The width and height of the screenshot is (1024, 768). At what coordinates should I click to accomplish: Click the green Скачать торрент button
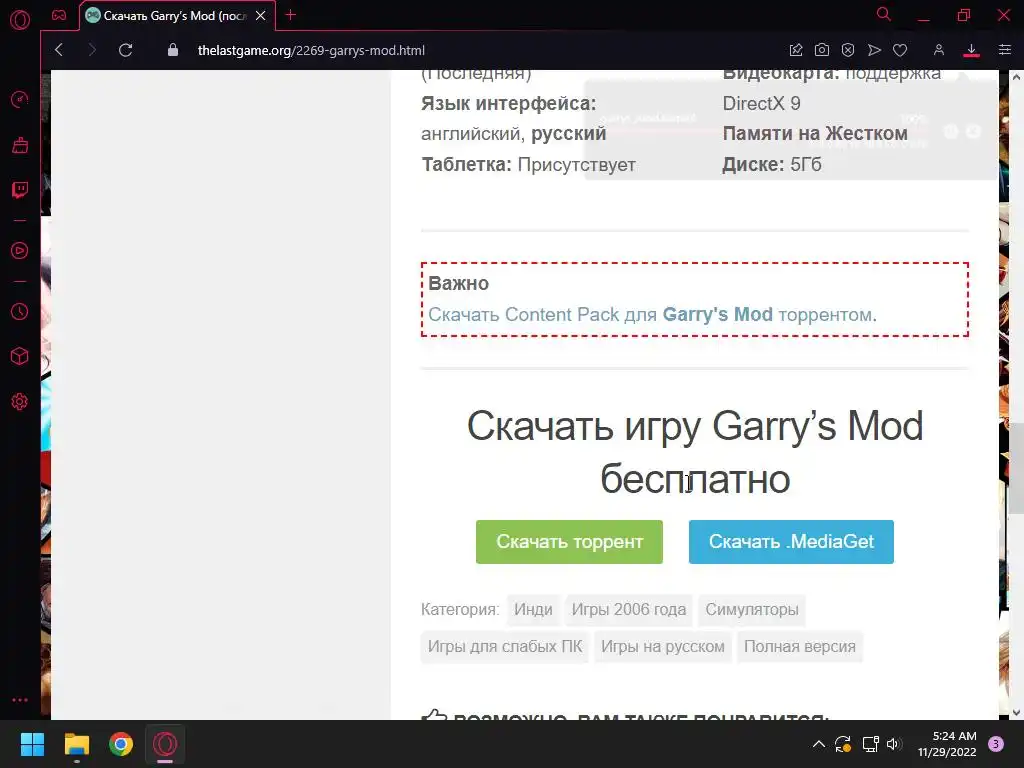point(569,541)
